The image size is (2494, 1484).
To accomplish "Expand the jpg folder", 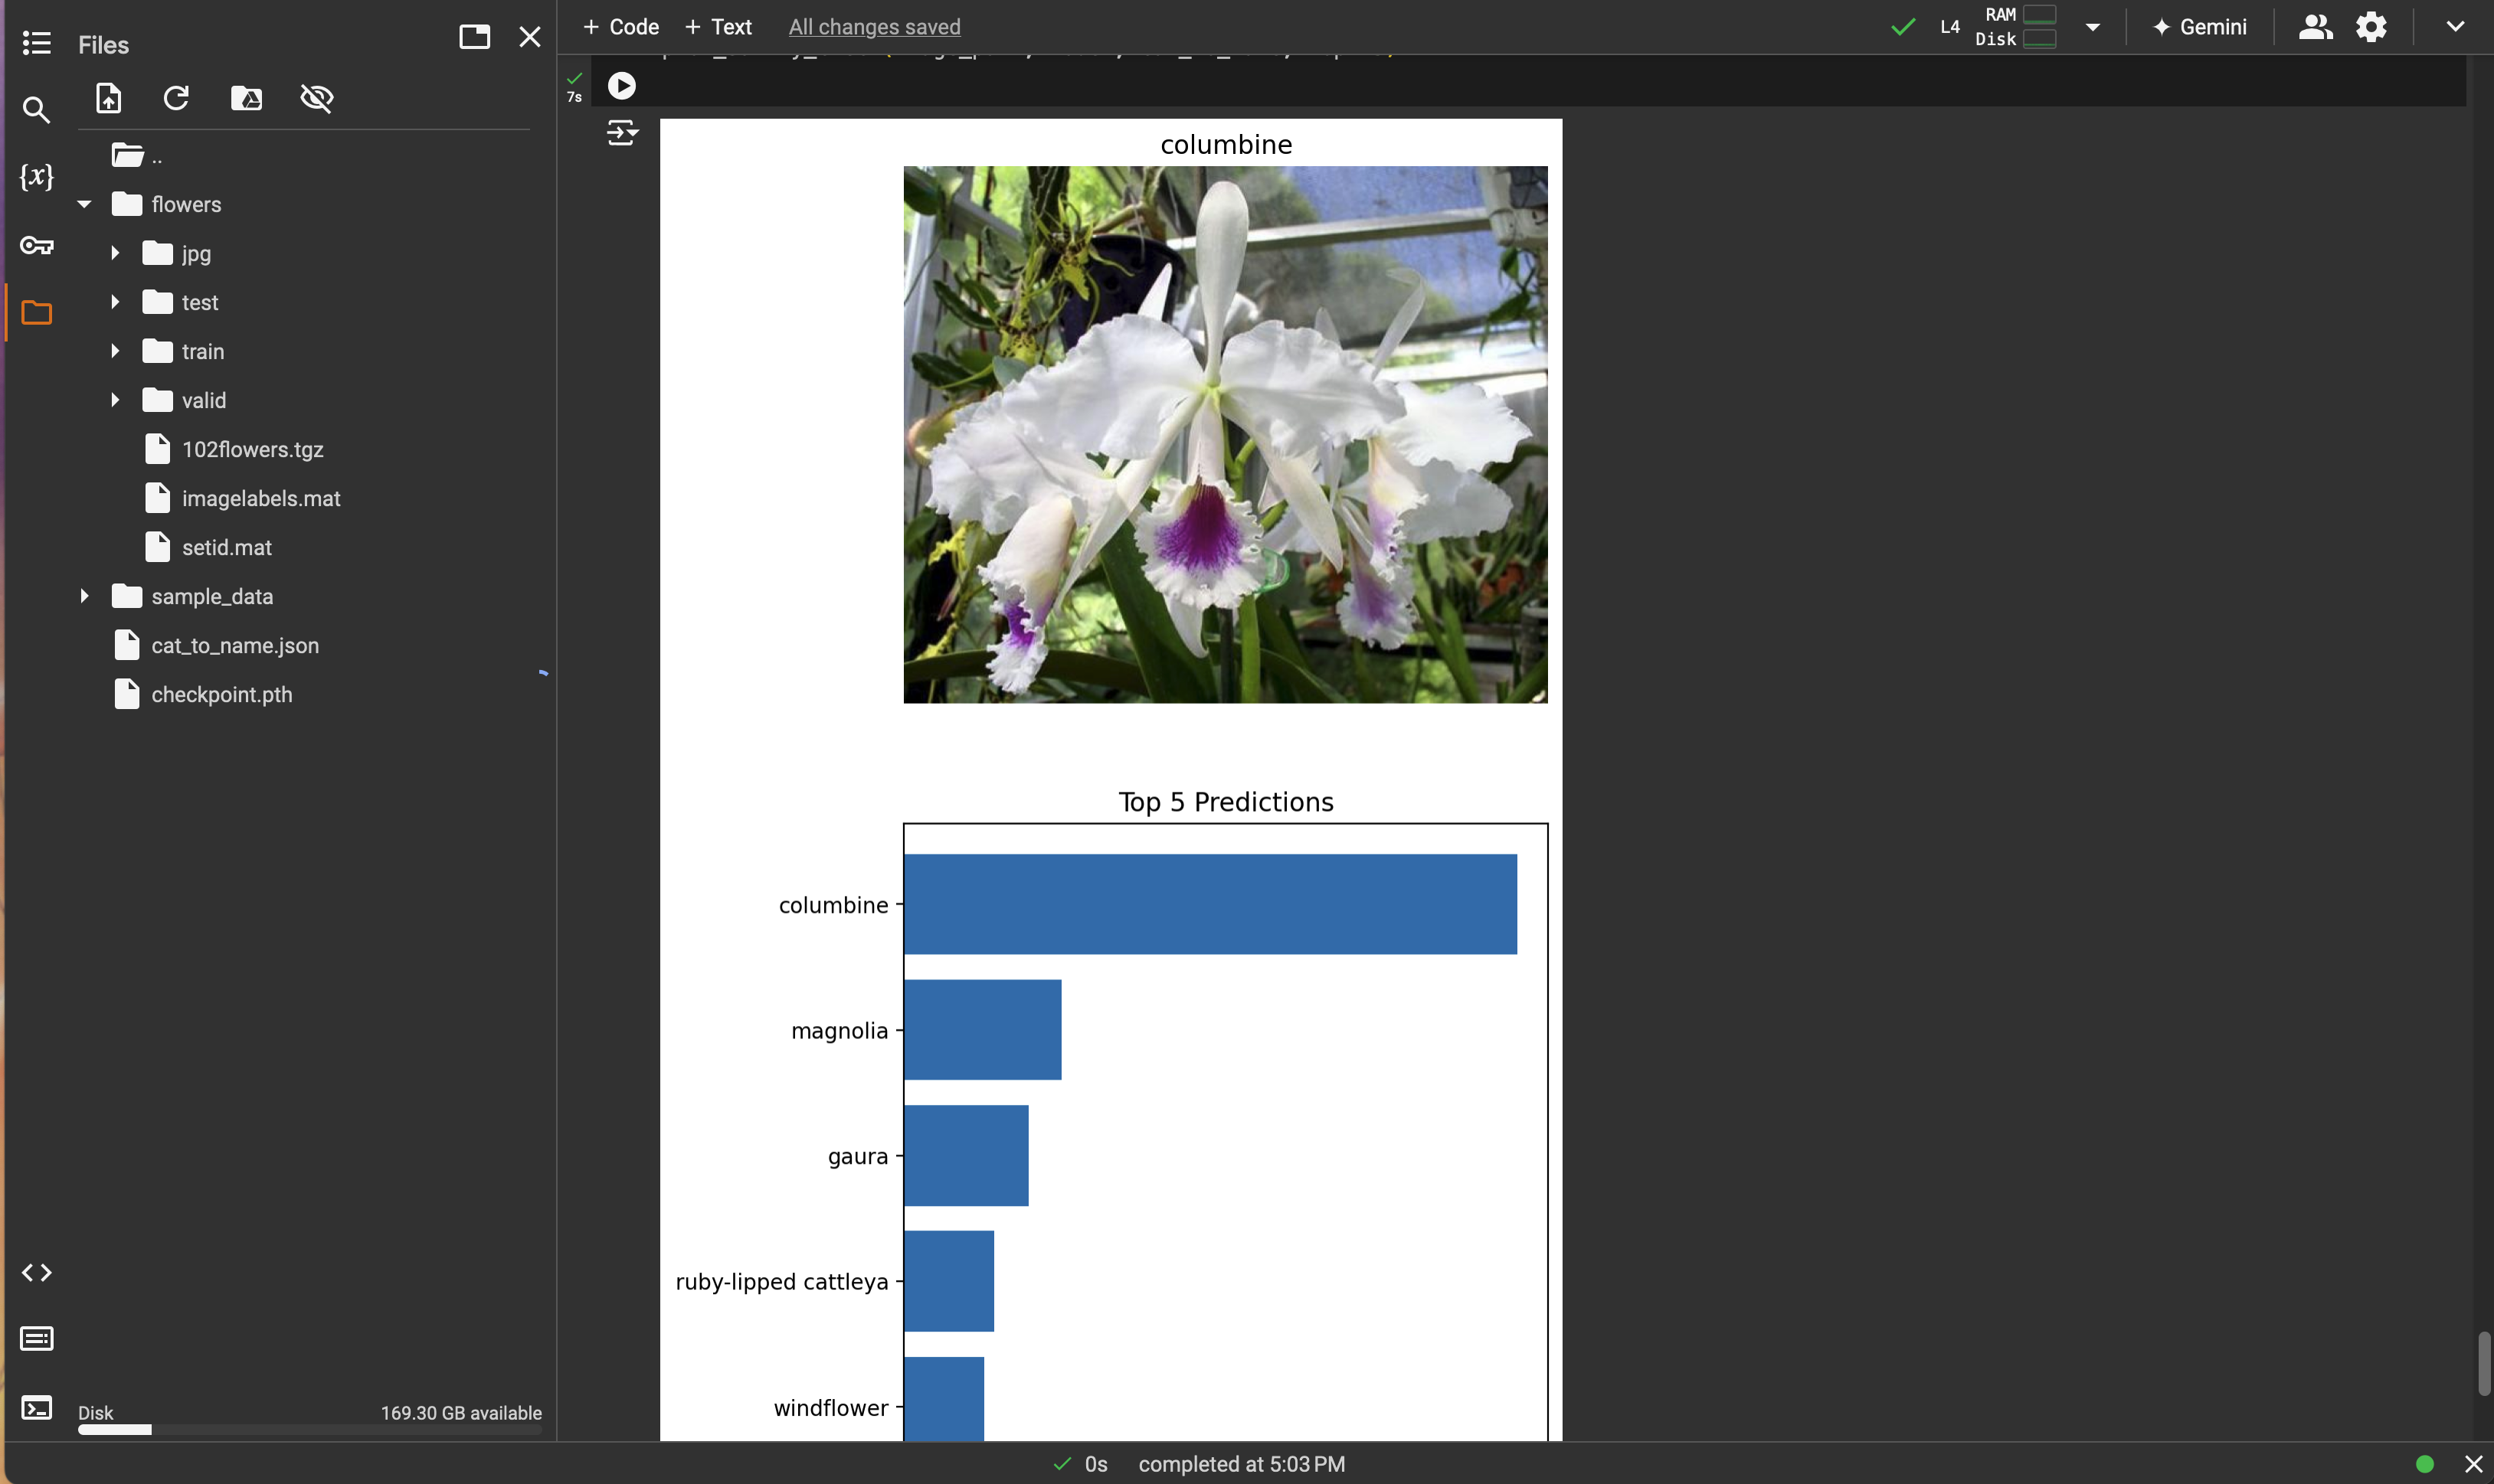I will 115,254.
